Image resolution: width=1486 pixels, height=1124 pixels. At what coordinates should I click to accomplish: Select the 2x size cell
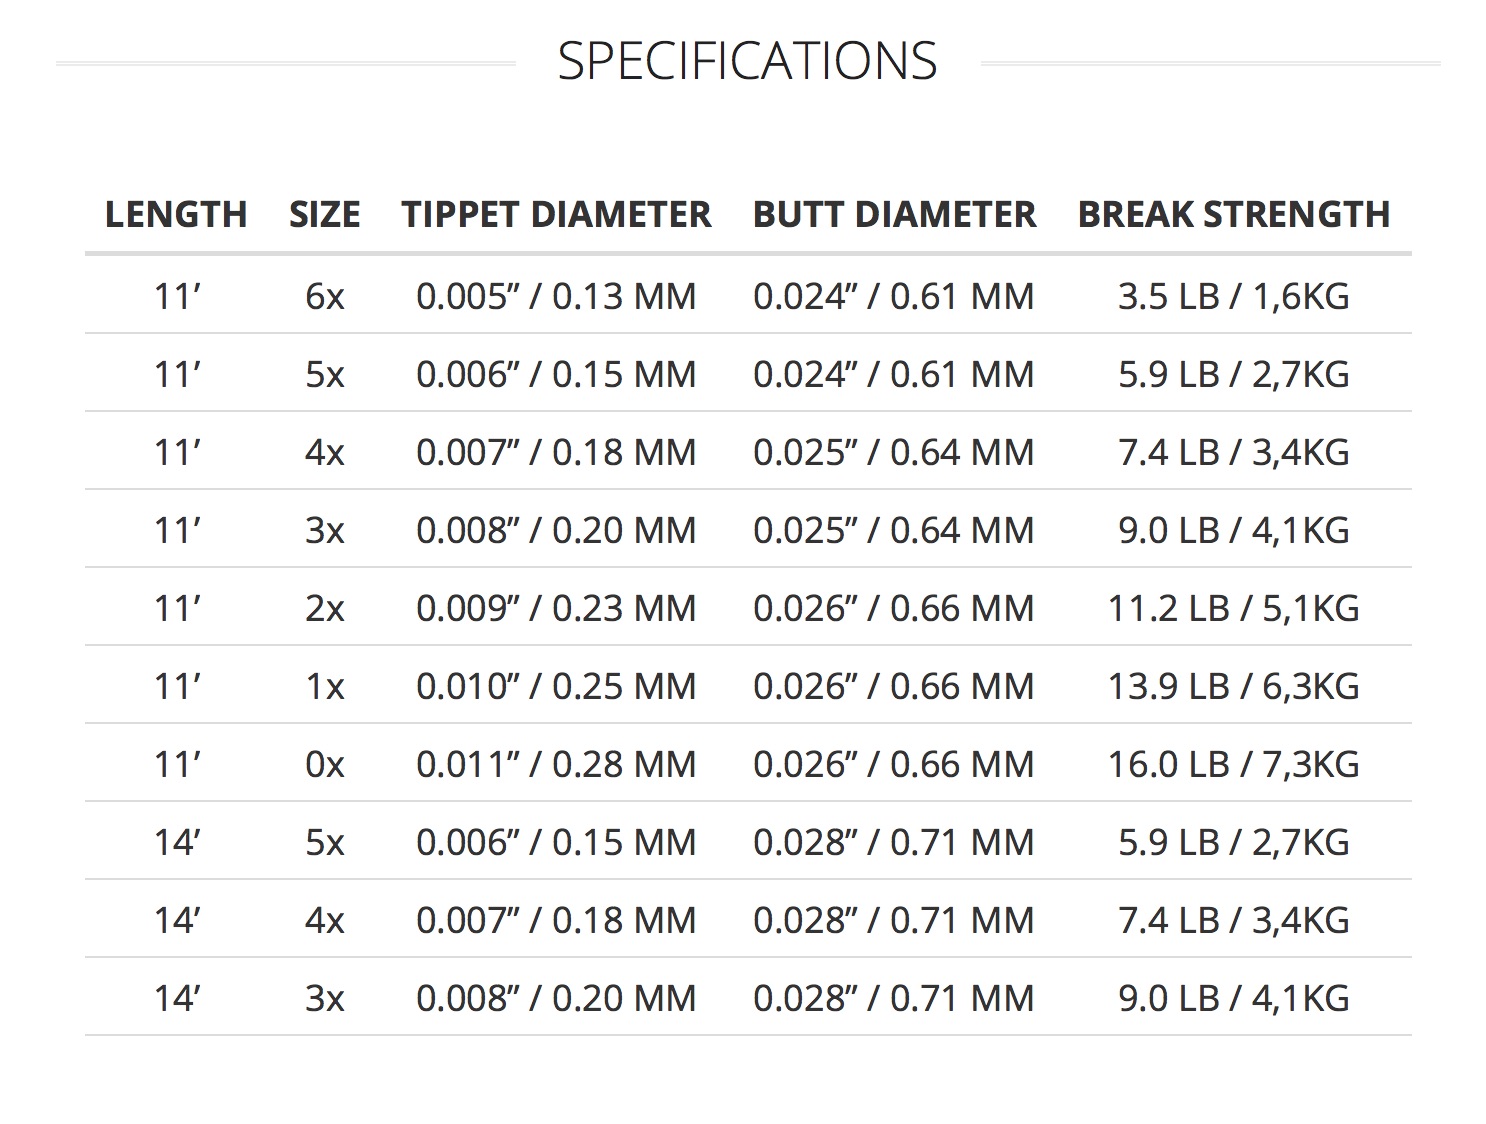coord(325,608)
